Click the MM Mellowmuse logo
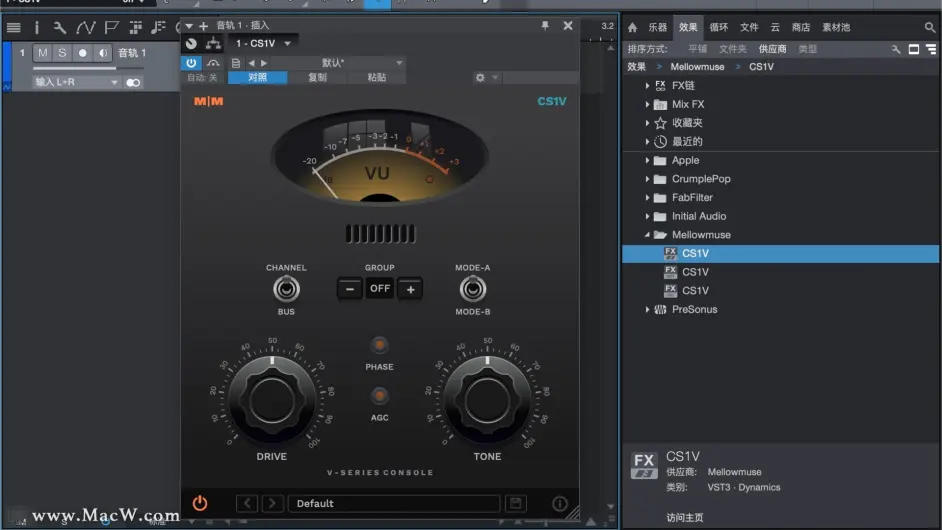The height and width of the screenshot is (530, 942). (208, 102)
